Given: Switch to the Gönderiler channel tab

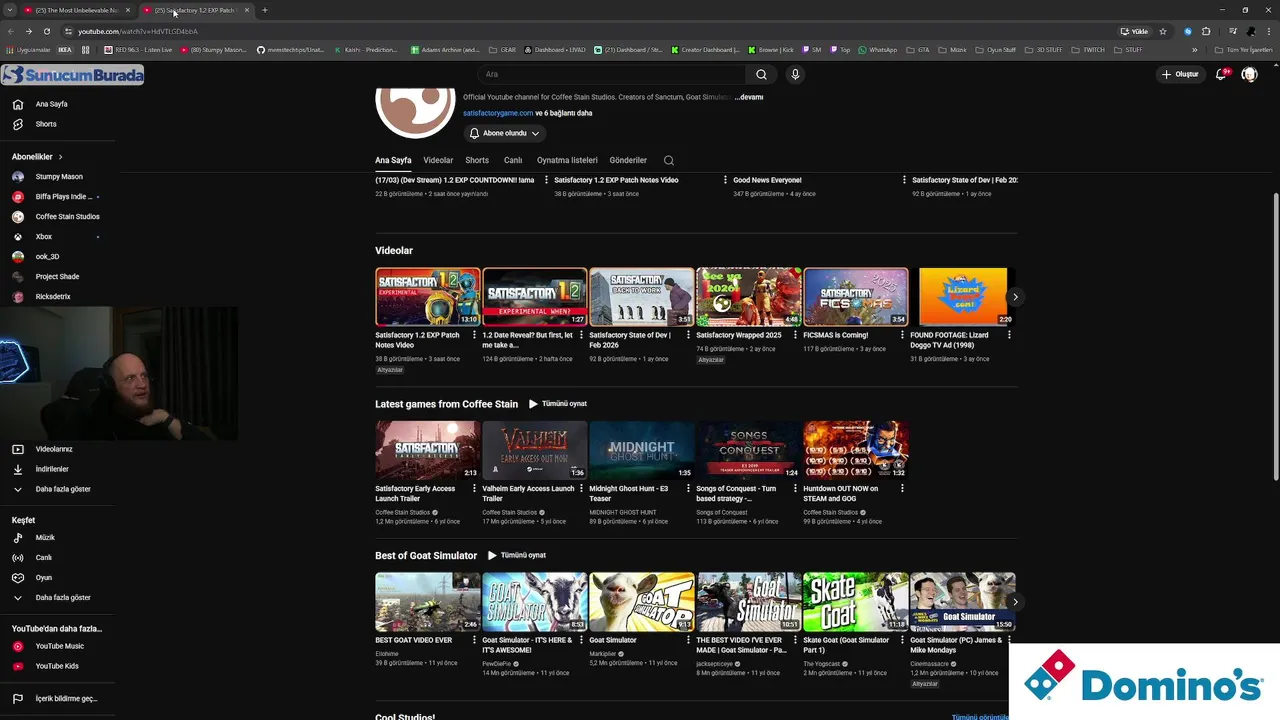Looking at the screenshot, I should point(628,160).
